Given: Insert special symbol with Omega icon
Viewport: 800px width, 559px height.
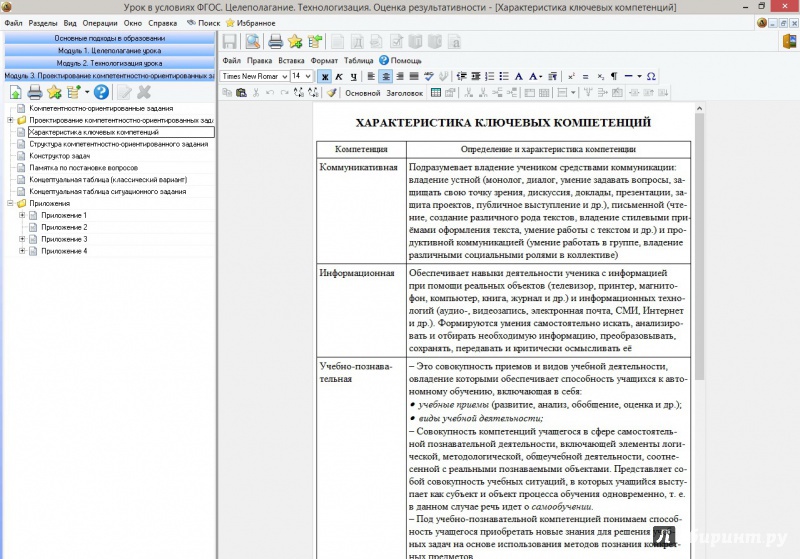Looking at the screenshot, I should click(651, 77).
